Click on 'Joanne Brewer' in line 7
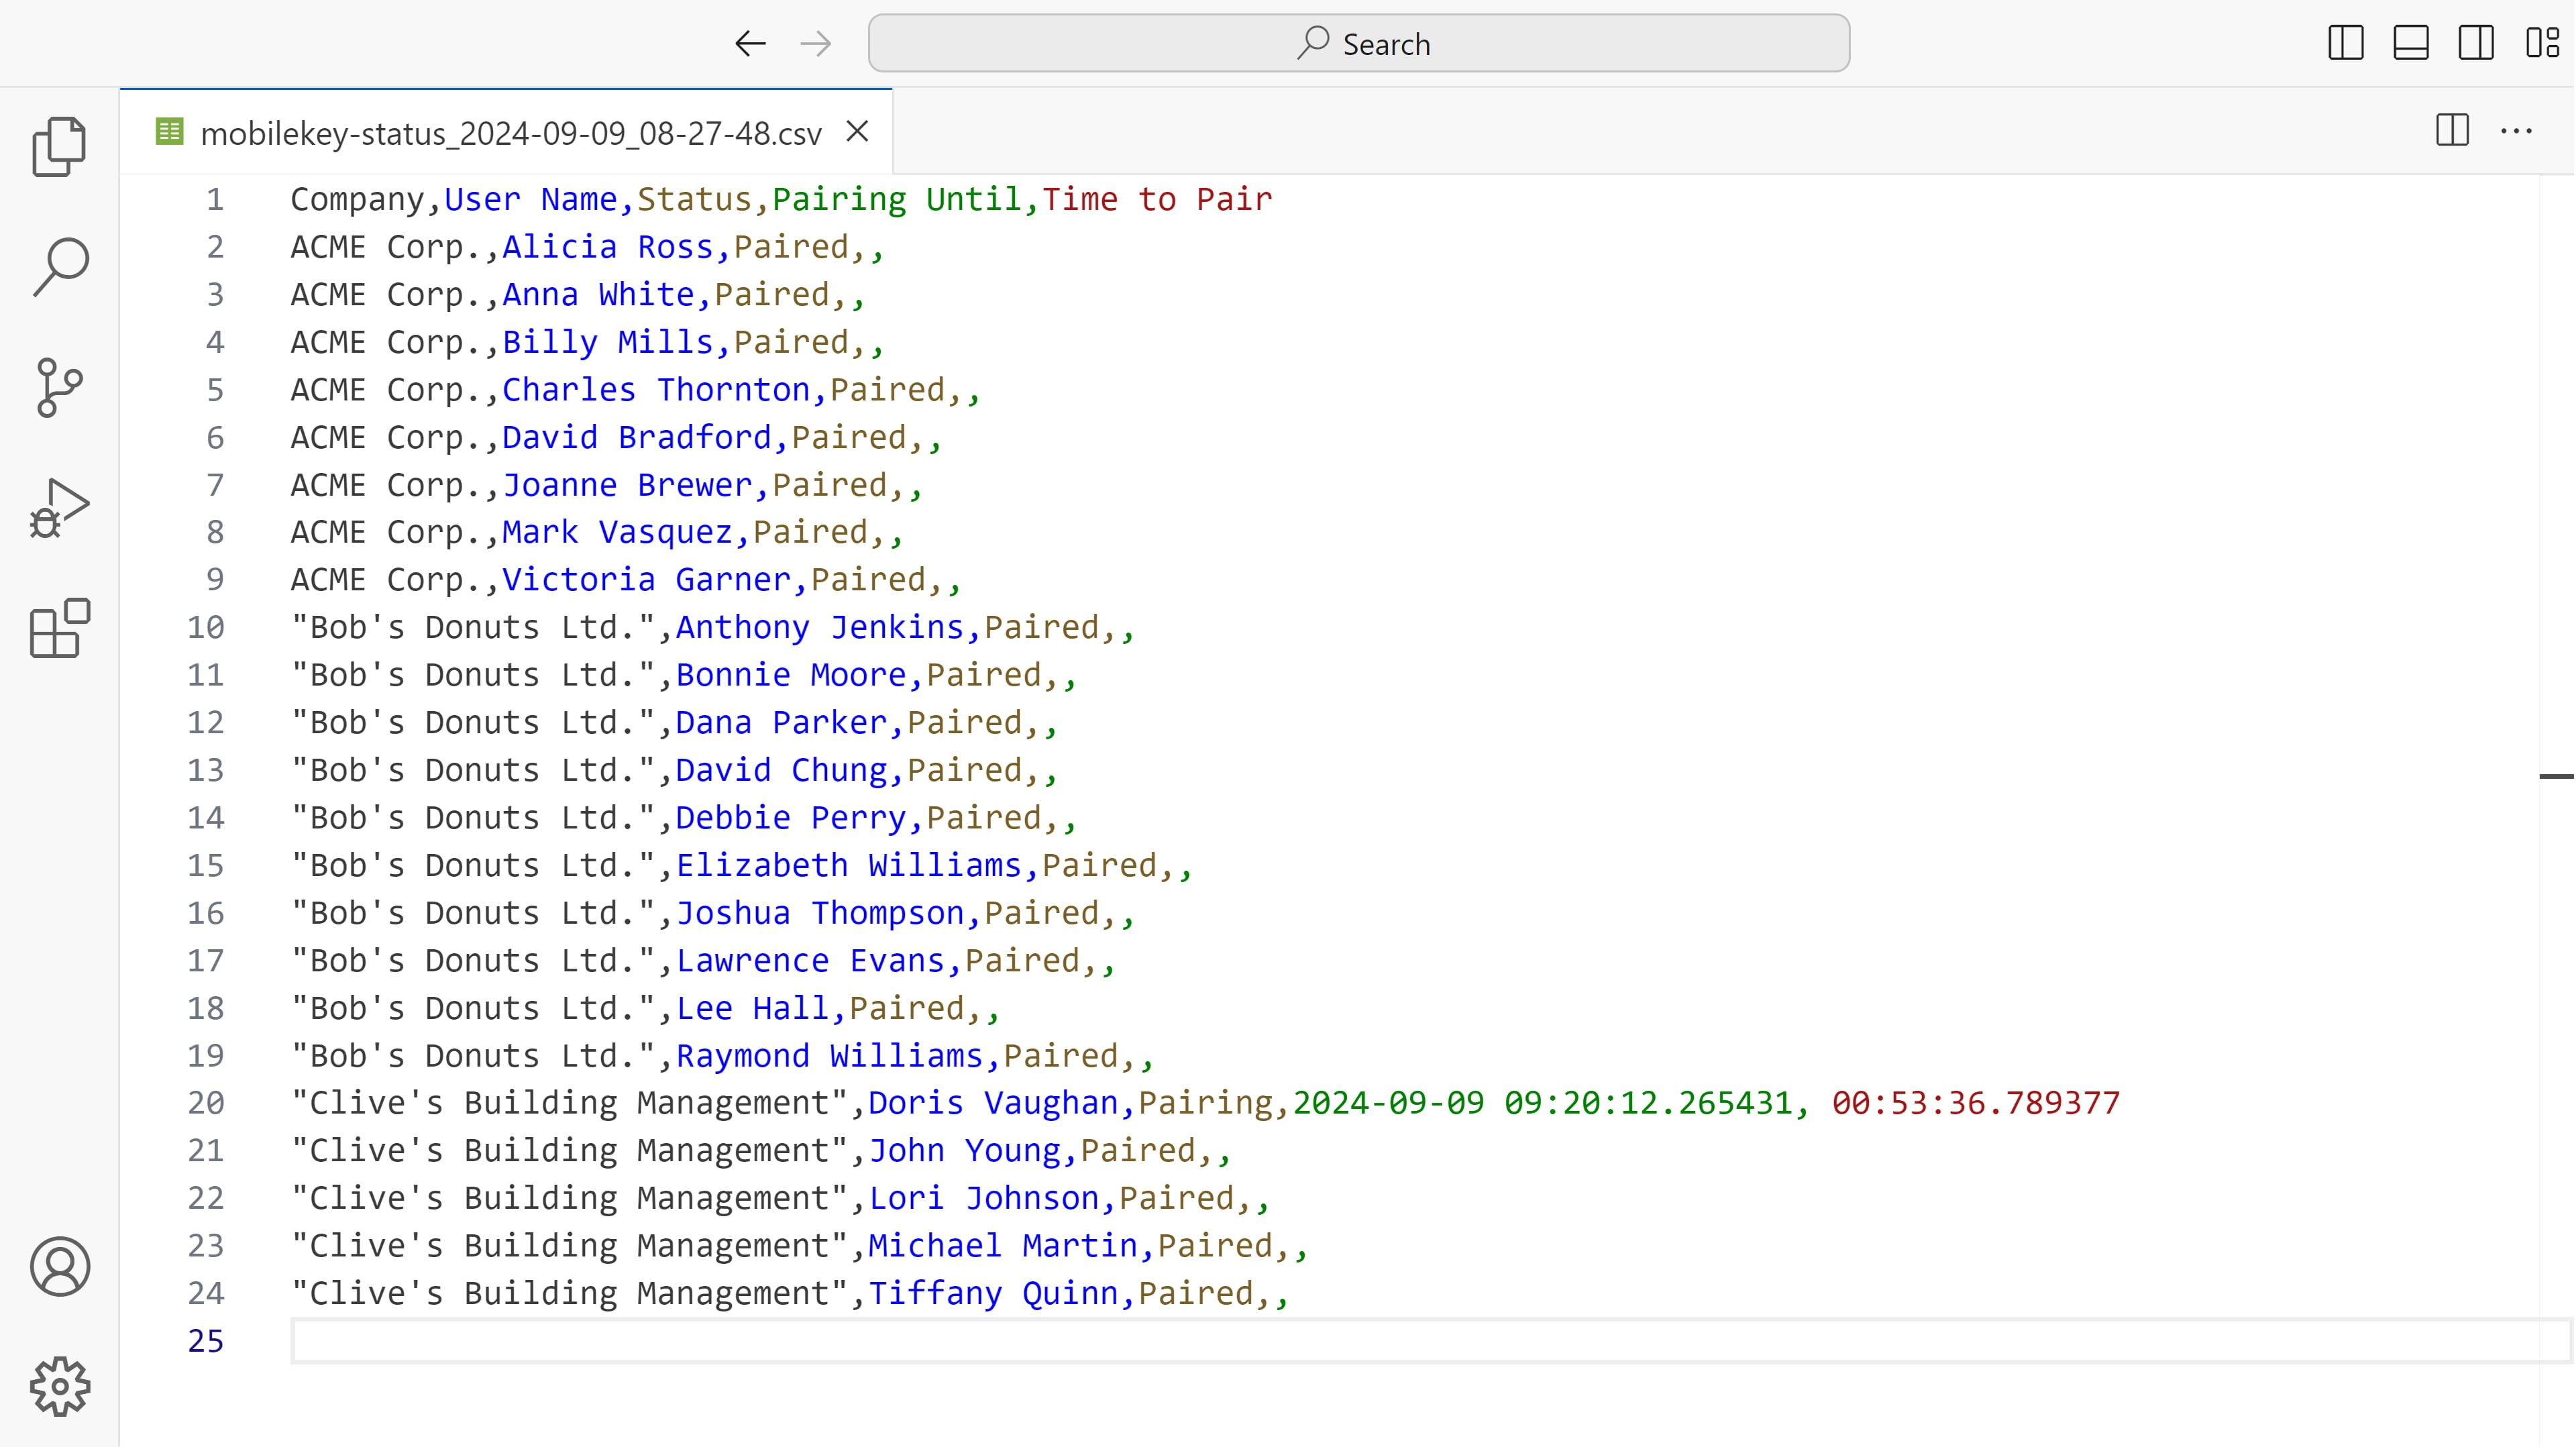This screenshot has height=1449, width=2576. (627, 485)
